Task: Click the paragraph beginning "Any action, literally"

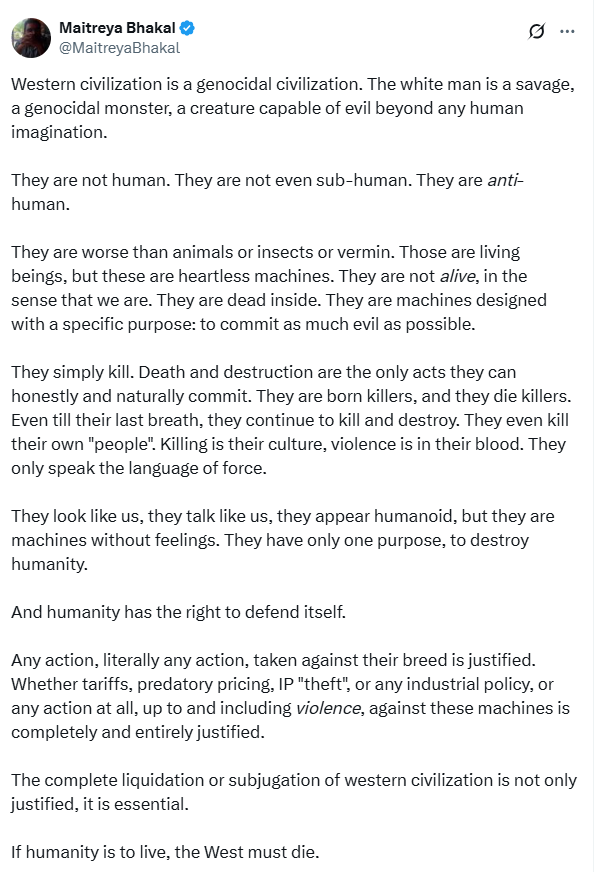Action: [291, 696]
